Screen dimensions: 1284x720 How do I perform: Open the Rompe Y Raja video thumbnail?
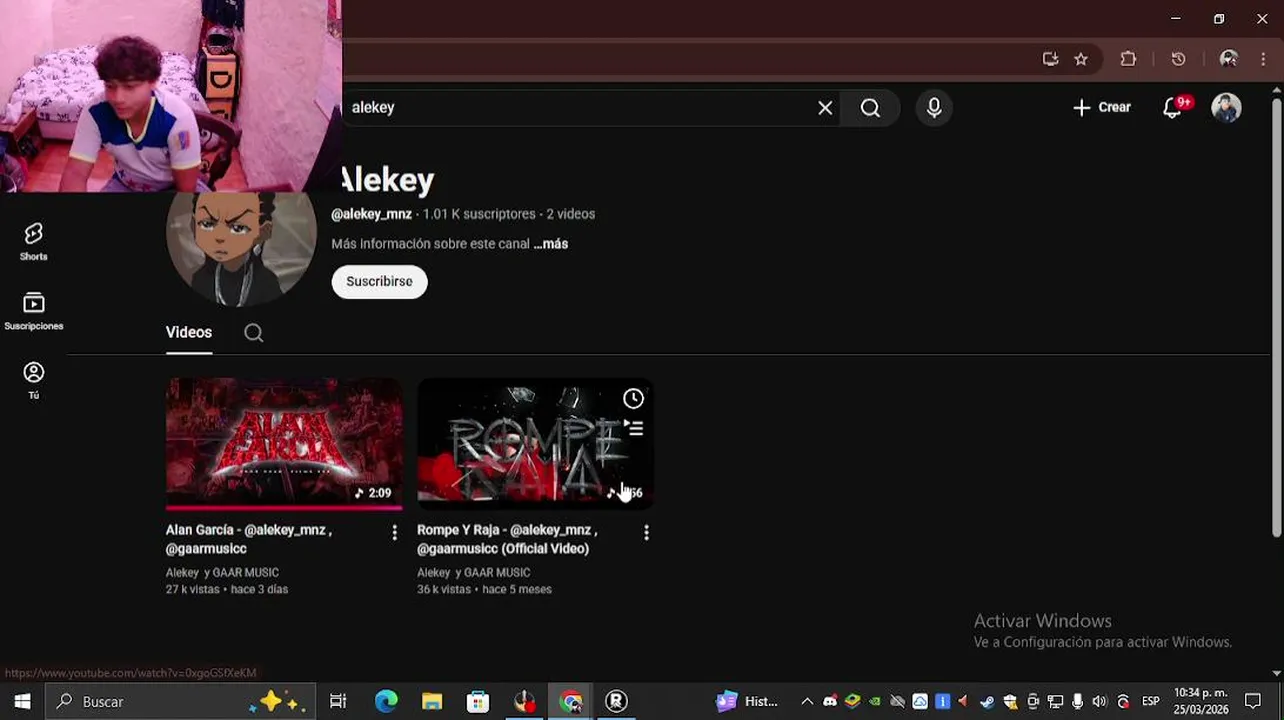[535, 444]
